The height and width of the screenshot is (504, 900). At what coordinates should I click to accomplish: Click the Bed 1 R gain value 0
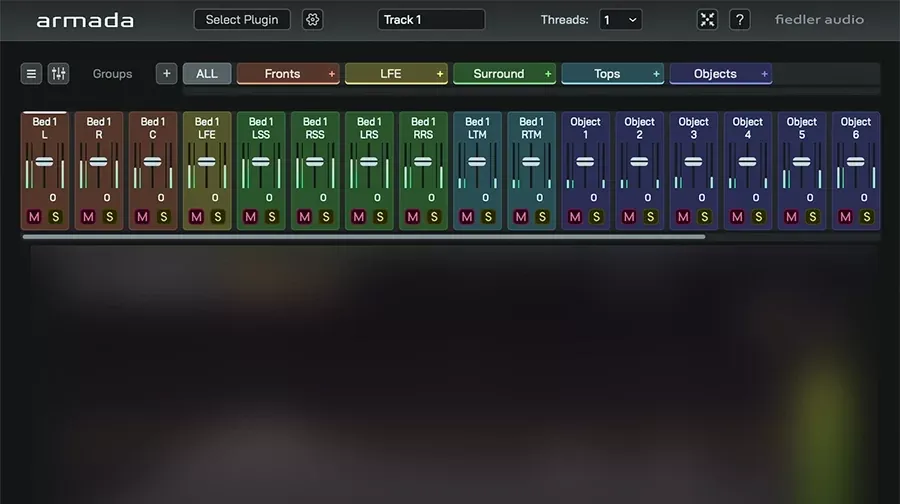point(107,197)
